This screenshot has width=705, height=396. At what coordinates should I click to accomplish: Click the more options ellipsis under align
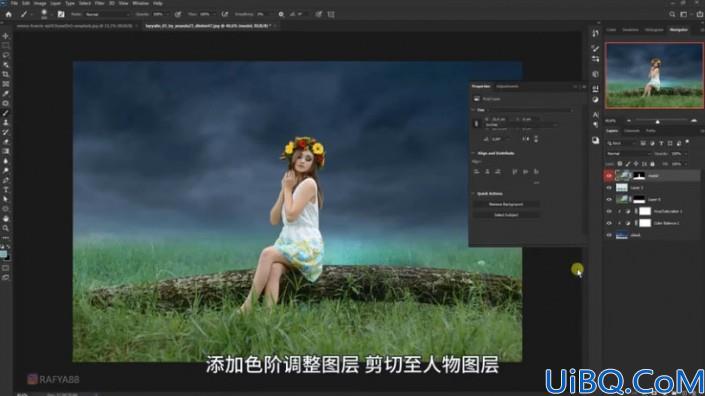pyautogui.click(x=536, y=182)
